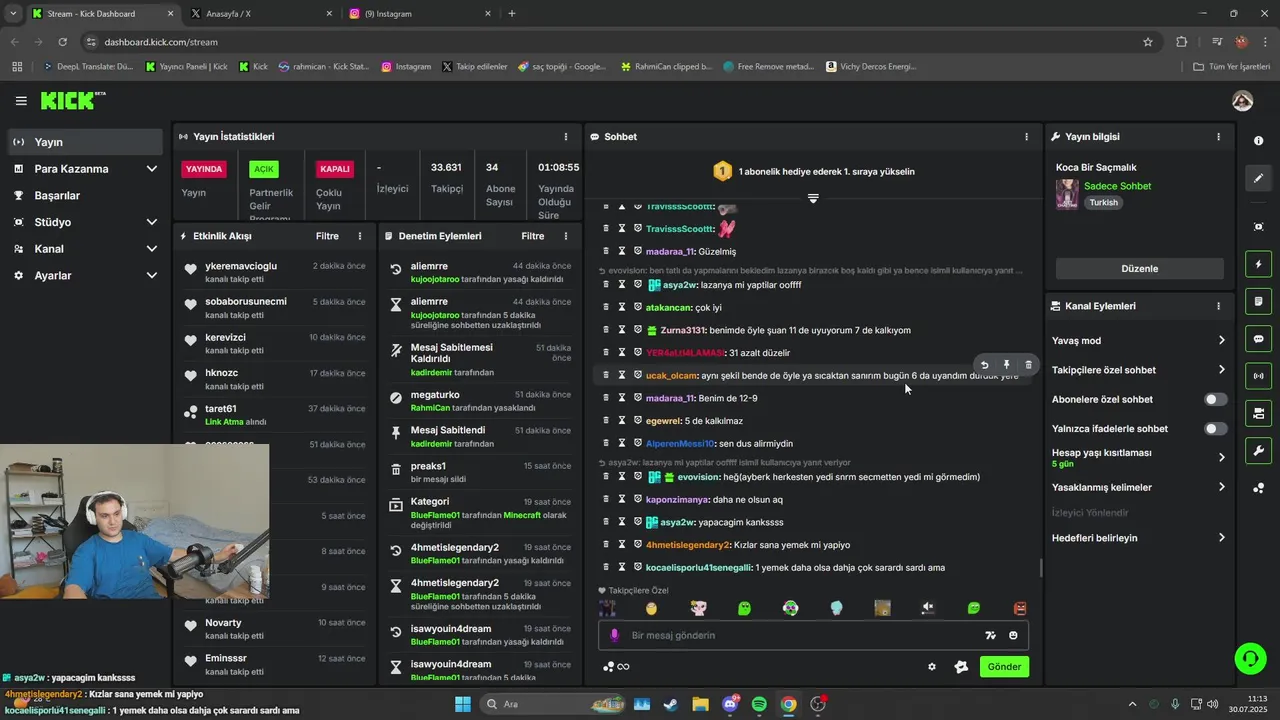The width and height of the screenshot is (1280, 720).
Task: Open the info icon in right rail
Action: [x=1258, y=141]
